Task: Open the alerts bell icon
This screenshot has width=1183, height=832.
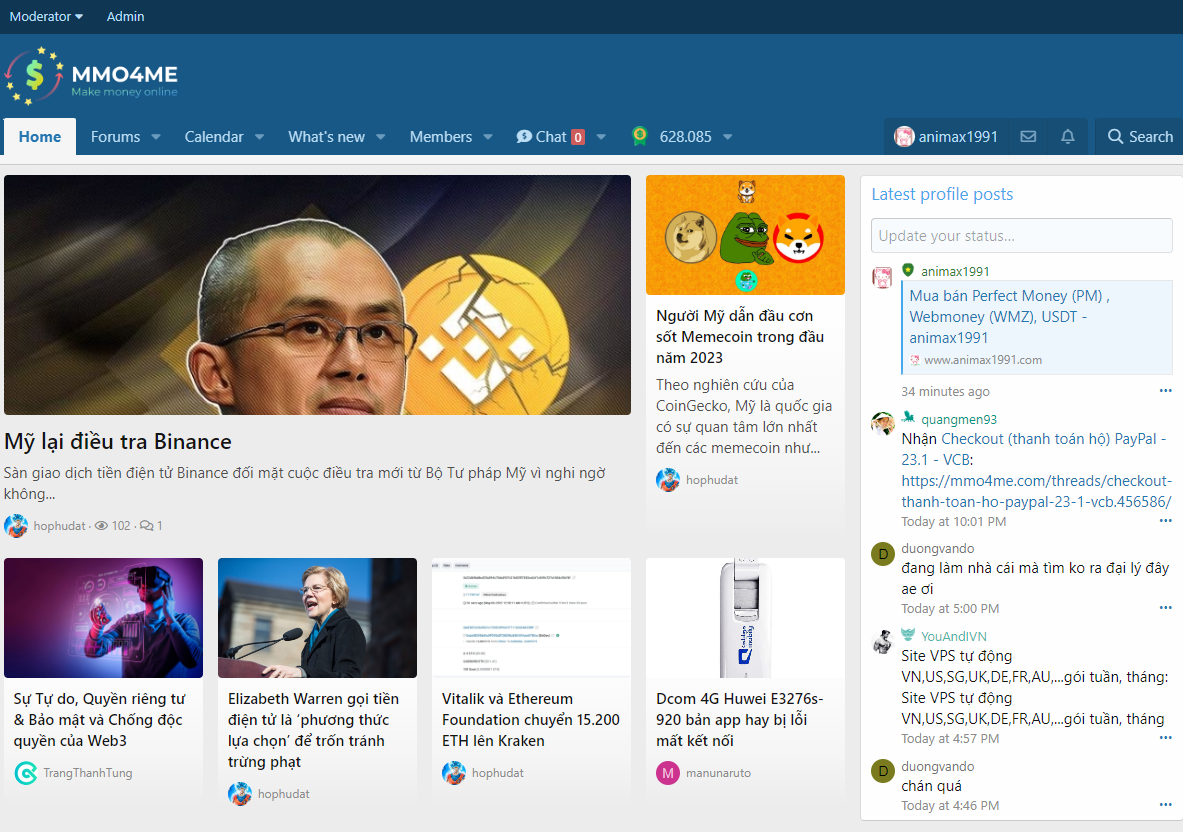Action: 1068,137
